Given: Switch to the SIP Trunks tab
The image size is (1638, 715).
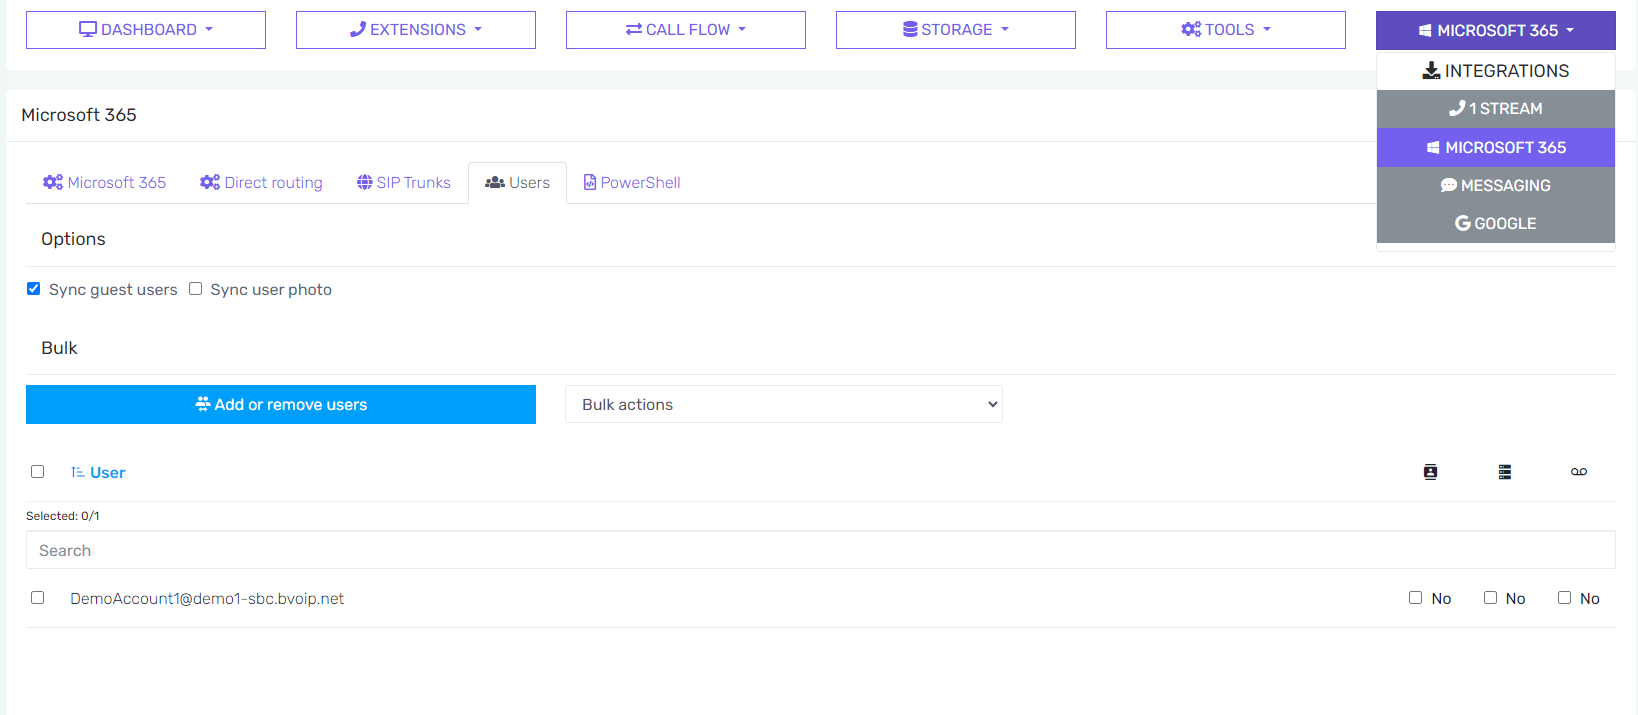Looking at the screenshot, I should coord(404,183).
